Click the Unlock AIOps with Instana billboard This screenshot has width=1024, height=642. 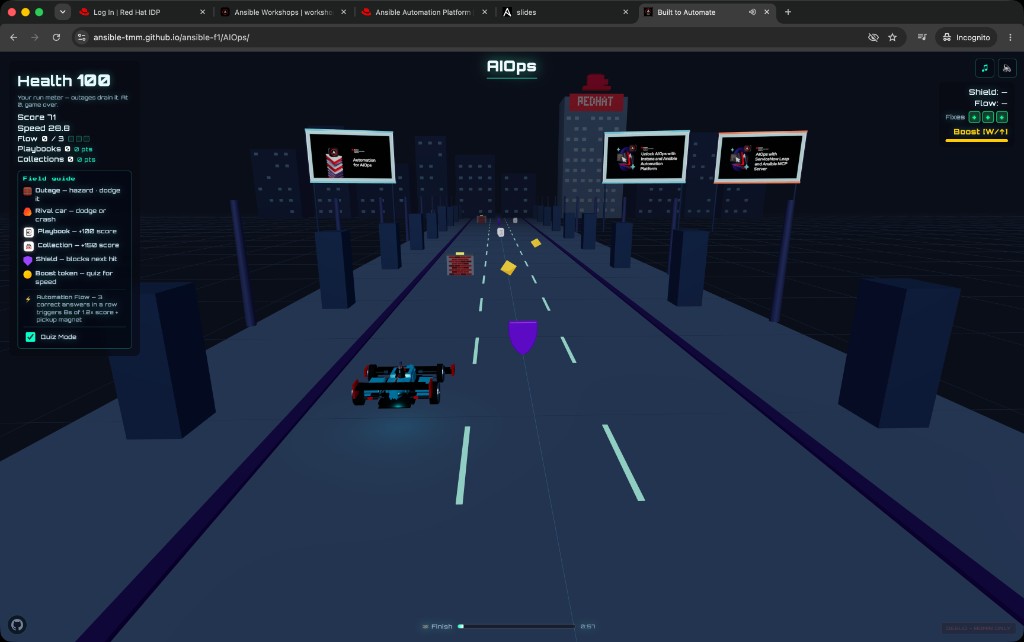647,157
